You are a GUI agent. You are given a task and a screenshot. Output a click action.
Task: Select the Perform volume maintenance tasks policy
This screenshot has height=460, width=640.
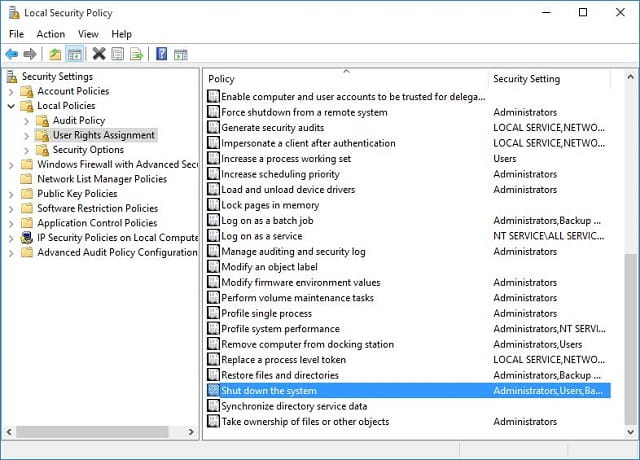[408, 298]
